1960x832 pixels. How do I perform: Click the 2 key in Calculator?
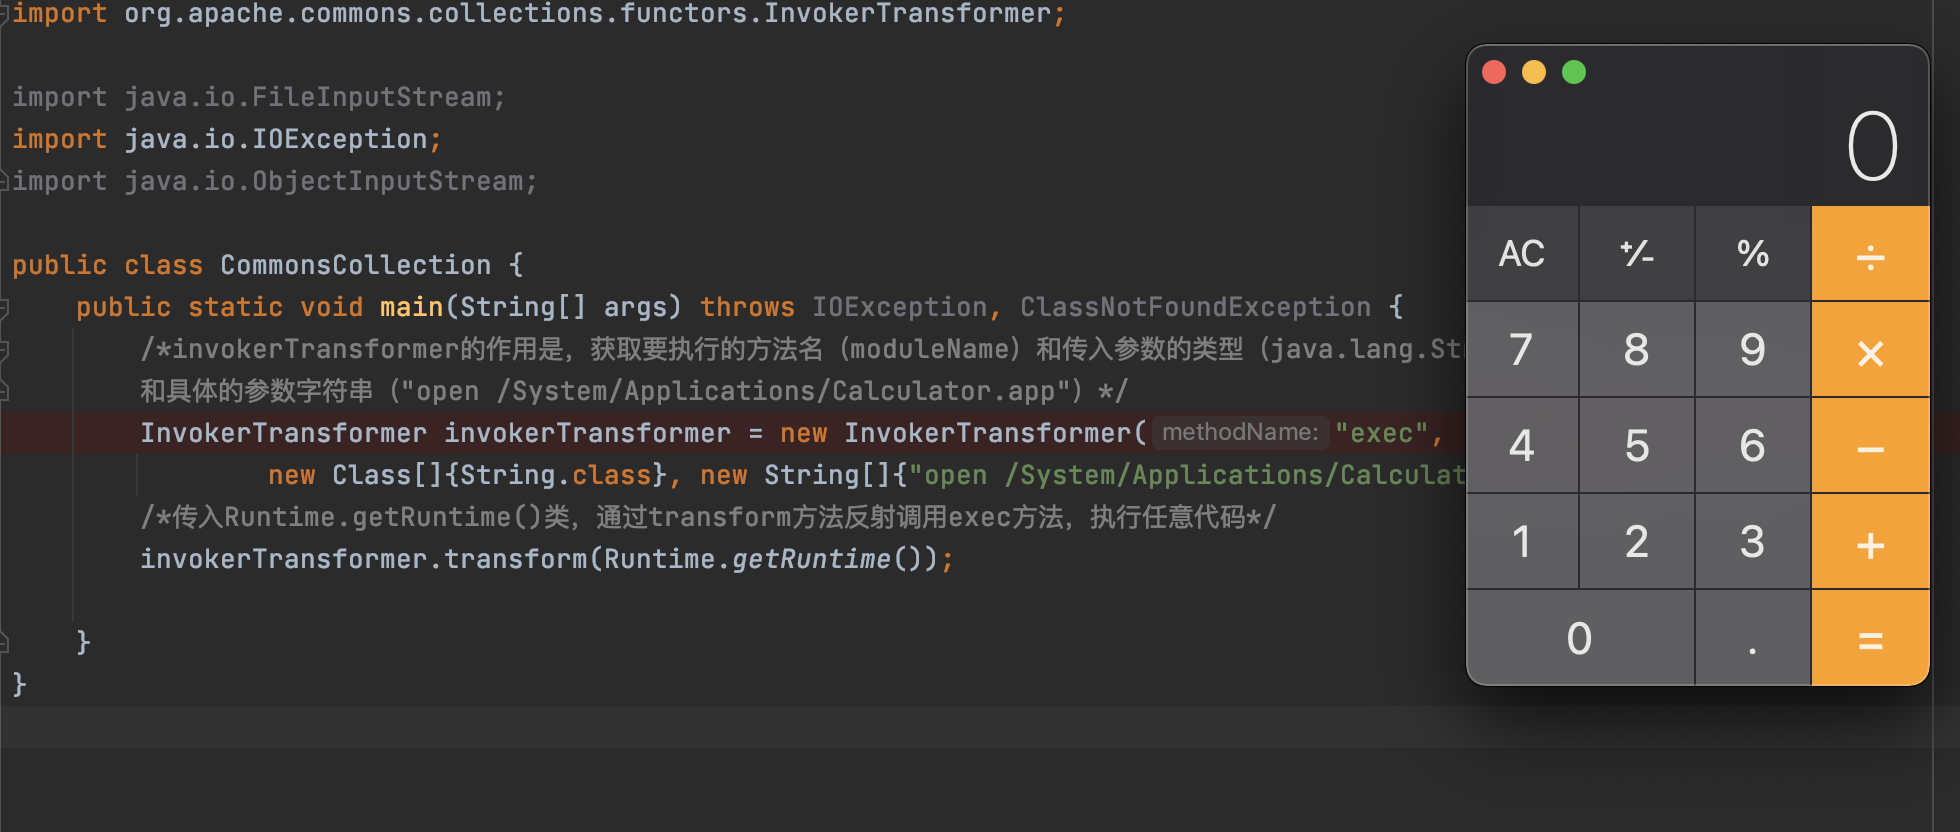point(1637,542)
